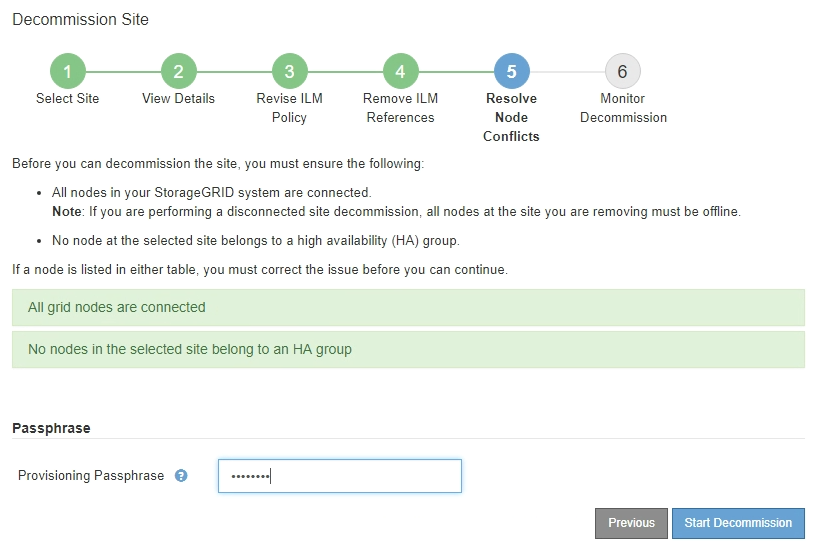Open the "Revise ILM Policy" step label
The height and width of the screenshot is (557, 818).
click(x=290, y=108)
